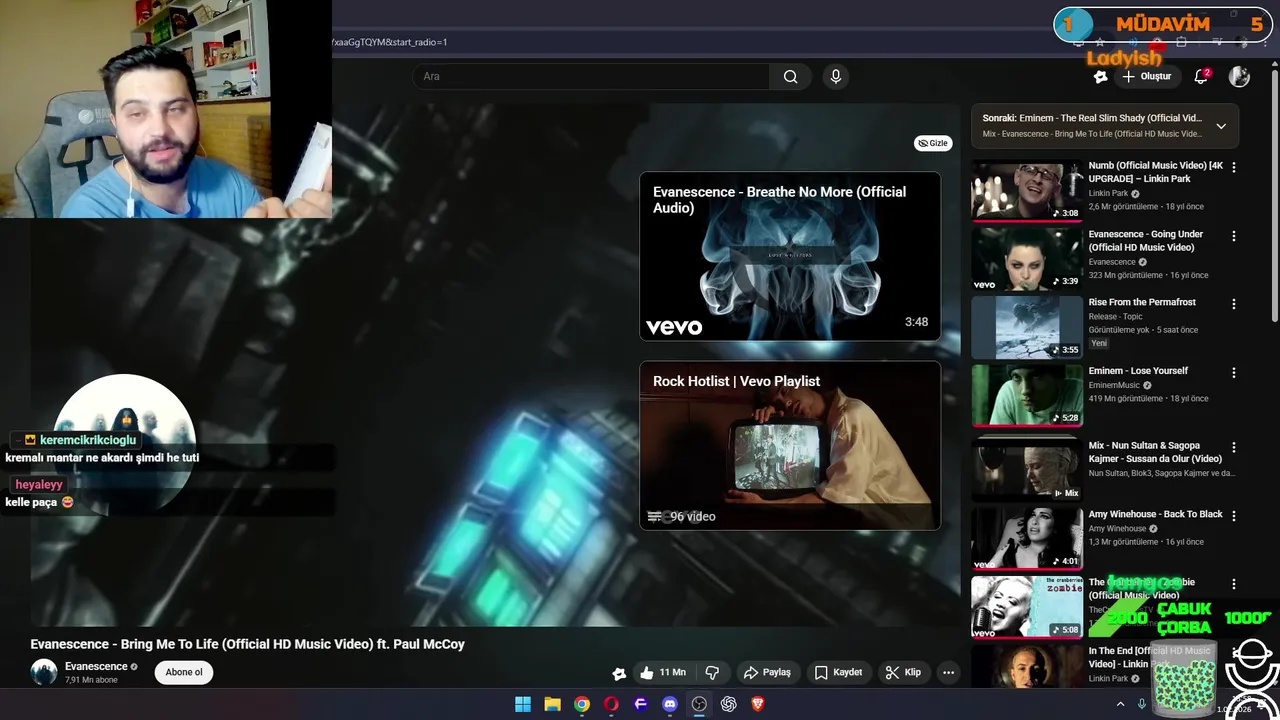This screenshot has width=1280, height=720.
Task: Open options menu for Numb video
Action: point(1233,167)
